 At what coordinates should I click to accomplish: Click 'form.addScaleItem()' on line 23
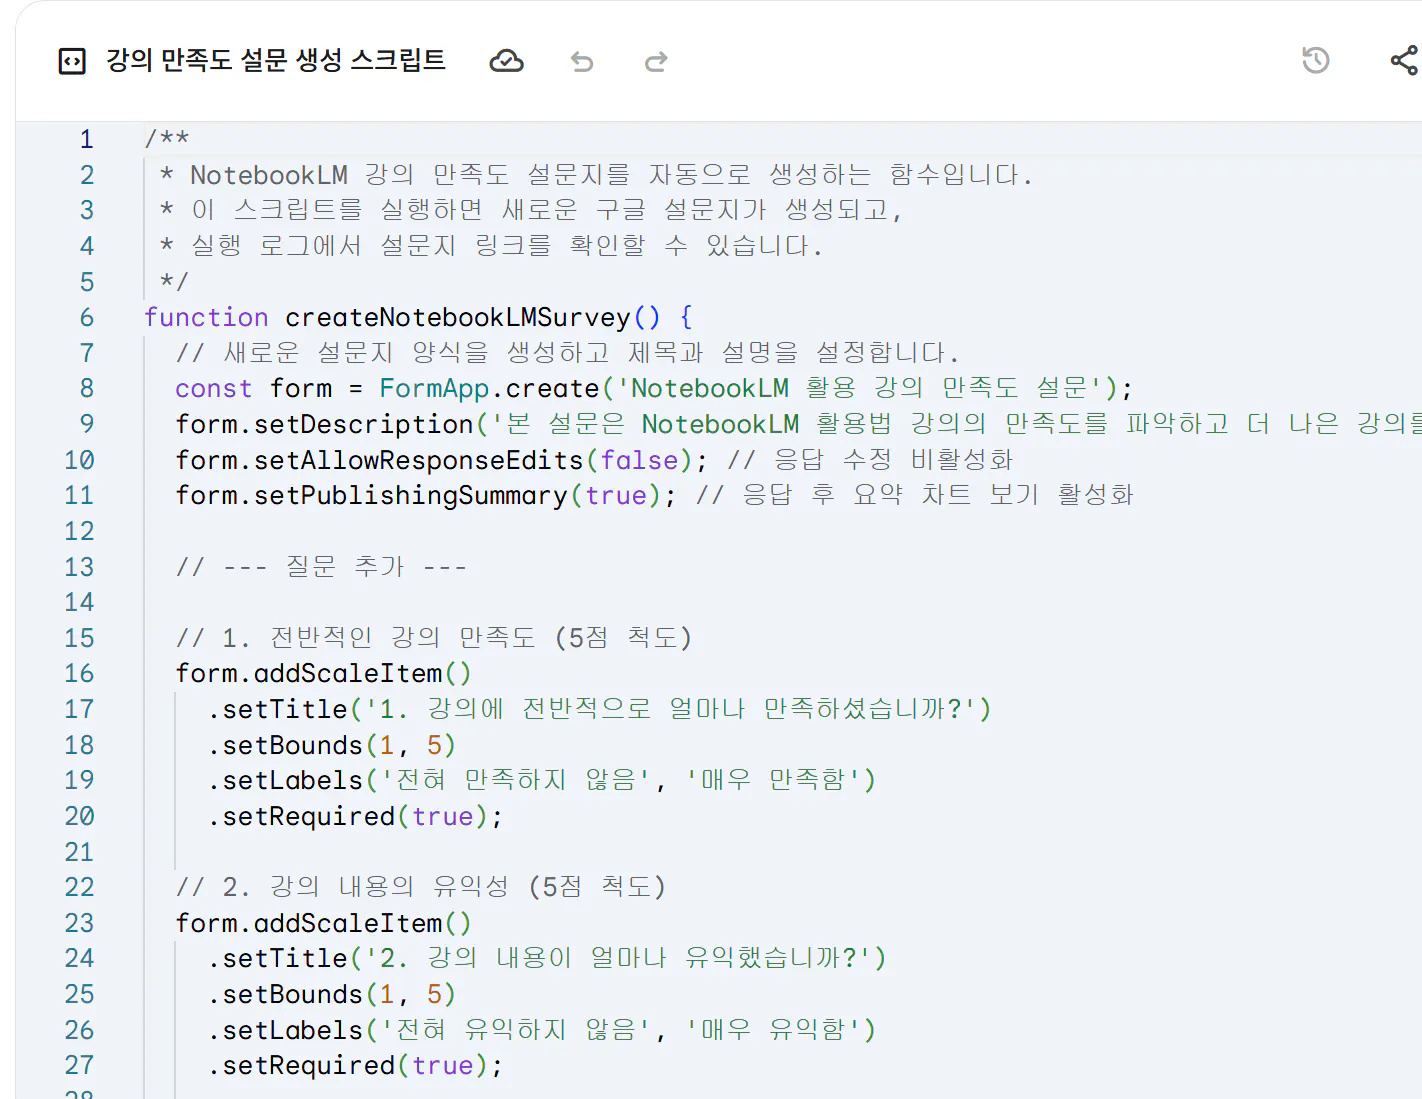[x=323, y=923]
